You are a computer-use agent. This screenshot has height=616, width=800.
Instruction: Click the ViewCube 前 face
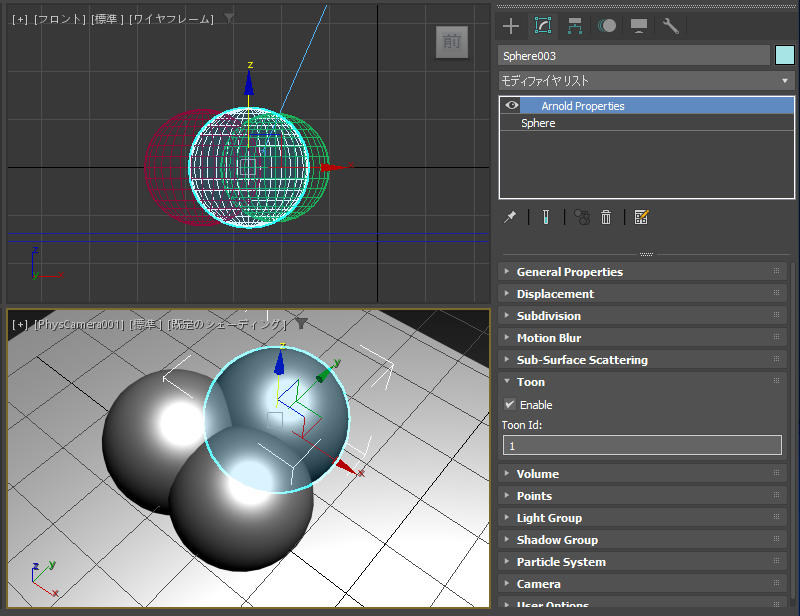[452, 42]
